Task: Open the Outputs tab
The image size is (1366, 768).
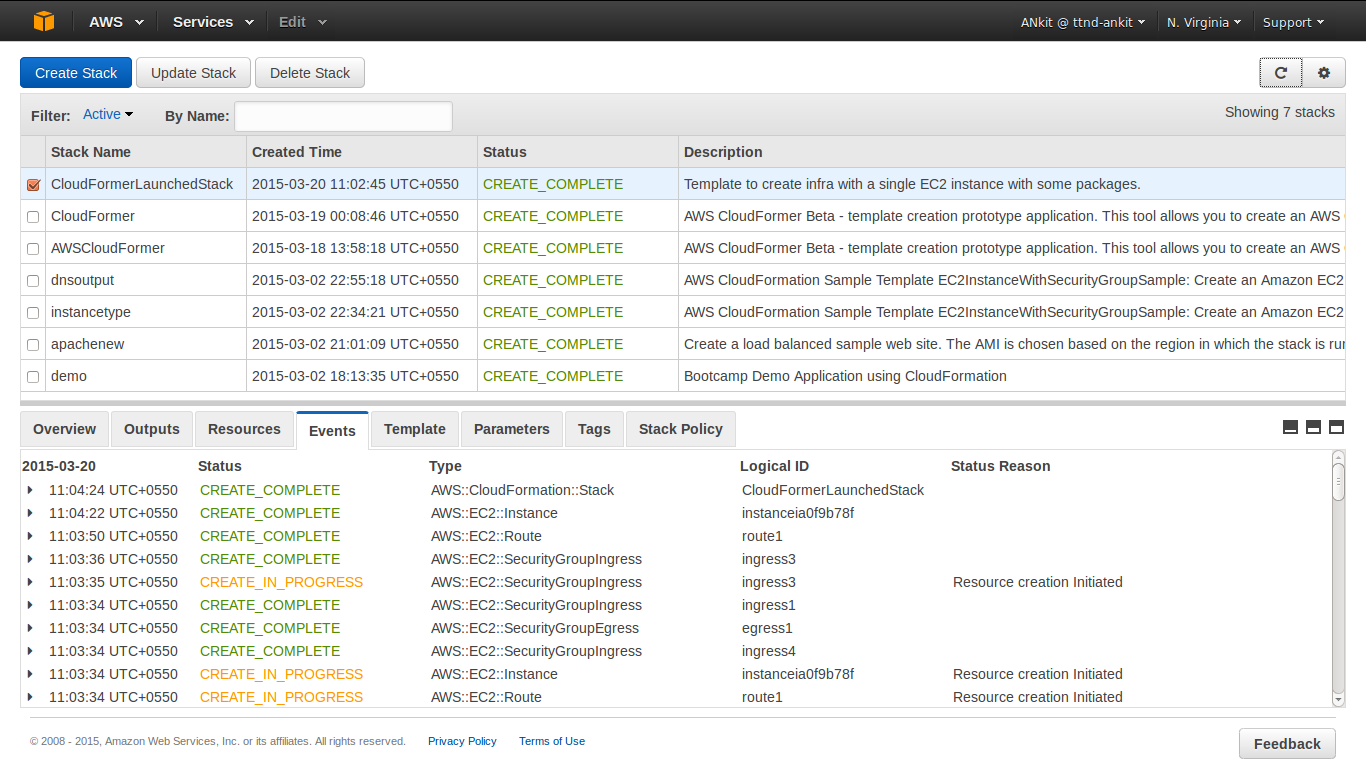Action: click(x=152, y=429)
